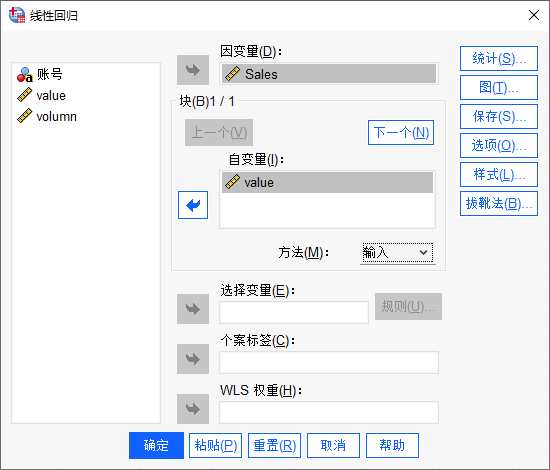
Task: Open the 保存(S) save dialog
Action: (x=499, y=116)
